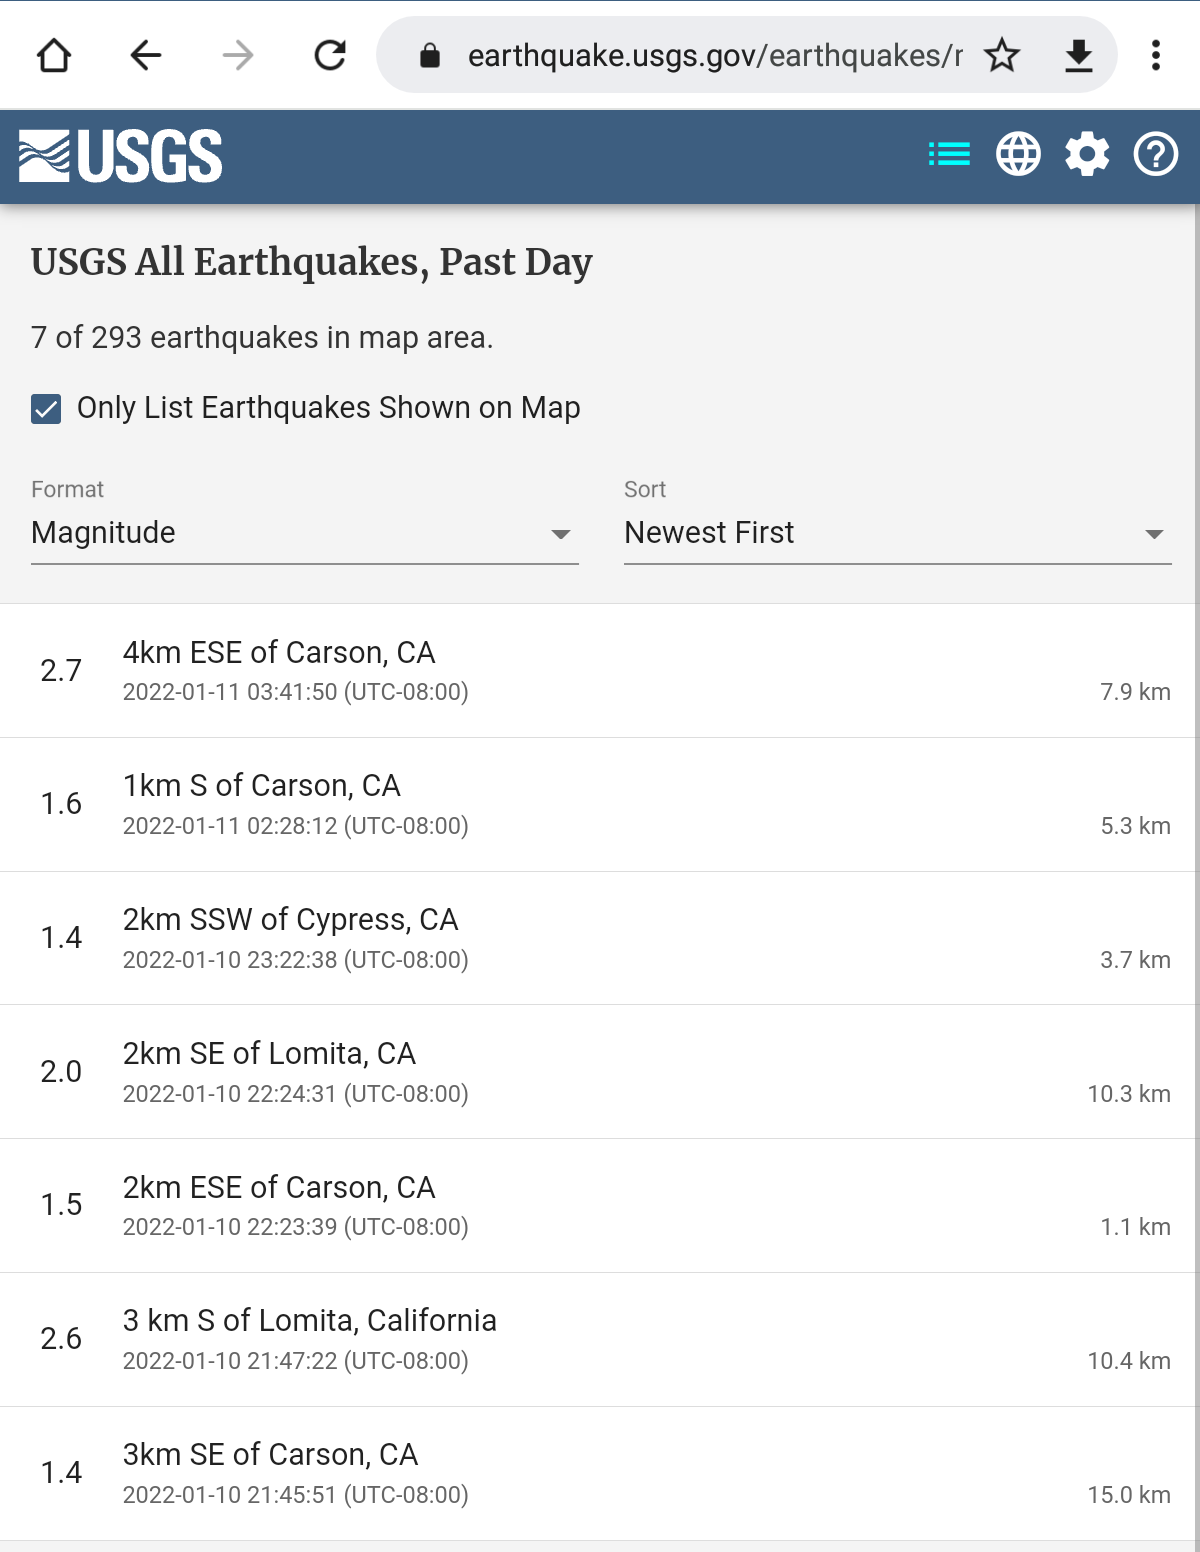Select the 3 km S of Lomita, California event

click(600, 1340)
